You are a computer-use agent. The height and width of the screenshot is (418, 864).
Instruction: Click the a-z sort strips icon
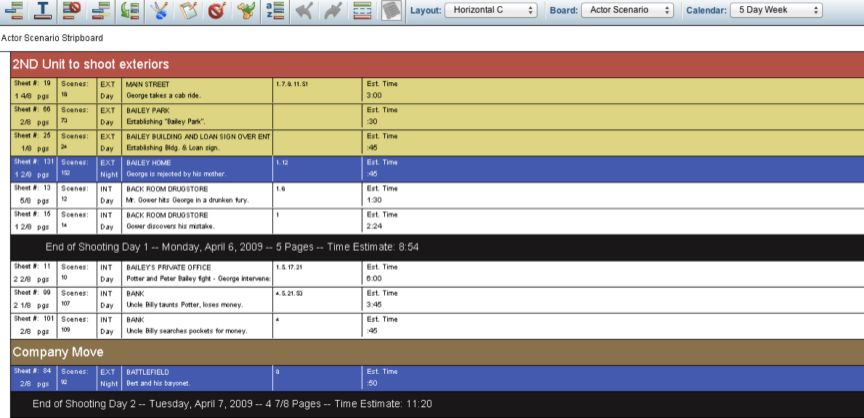(274, 10)
